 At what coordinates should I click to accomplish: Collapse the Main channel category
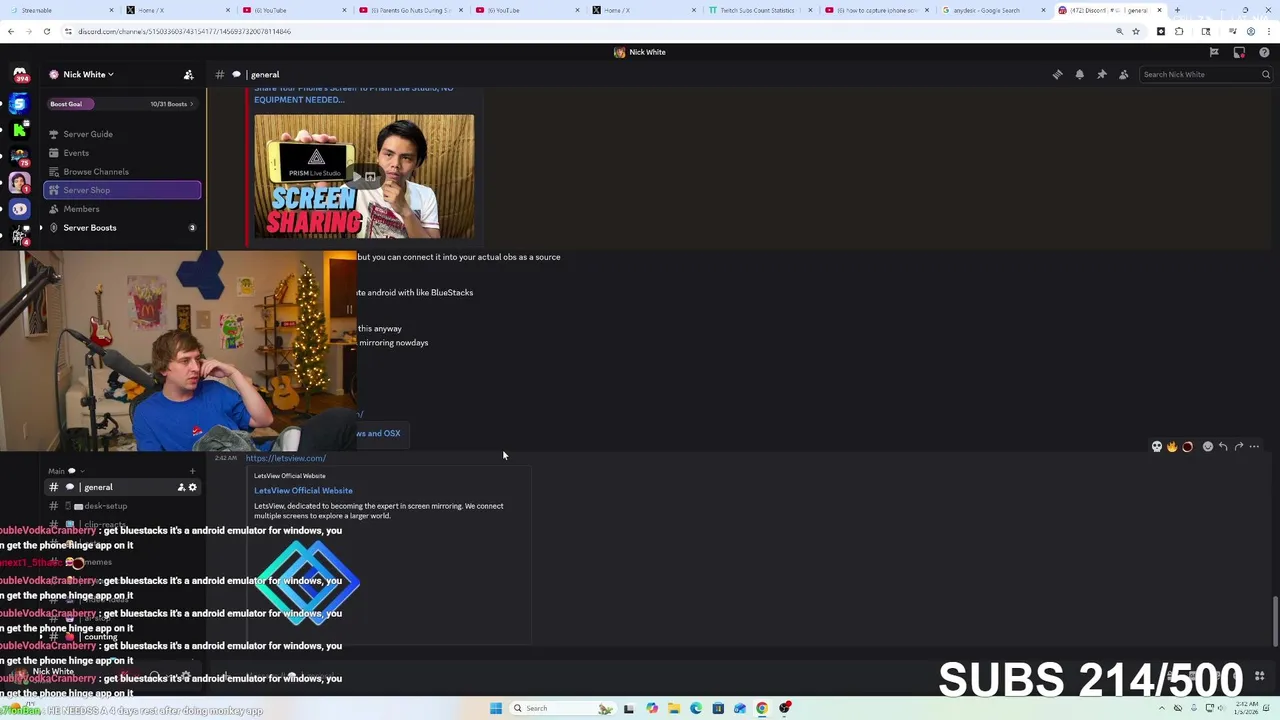pos(66,471)
